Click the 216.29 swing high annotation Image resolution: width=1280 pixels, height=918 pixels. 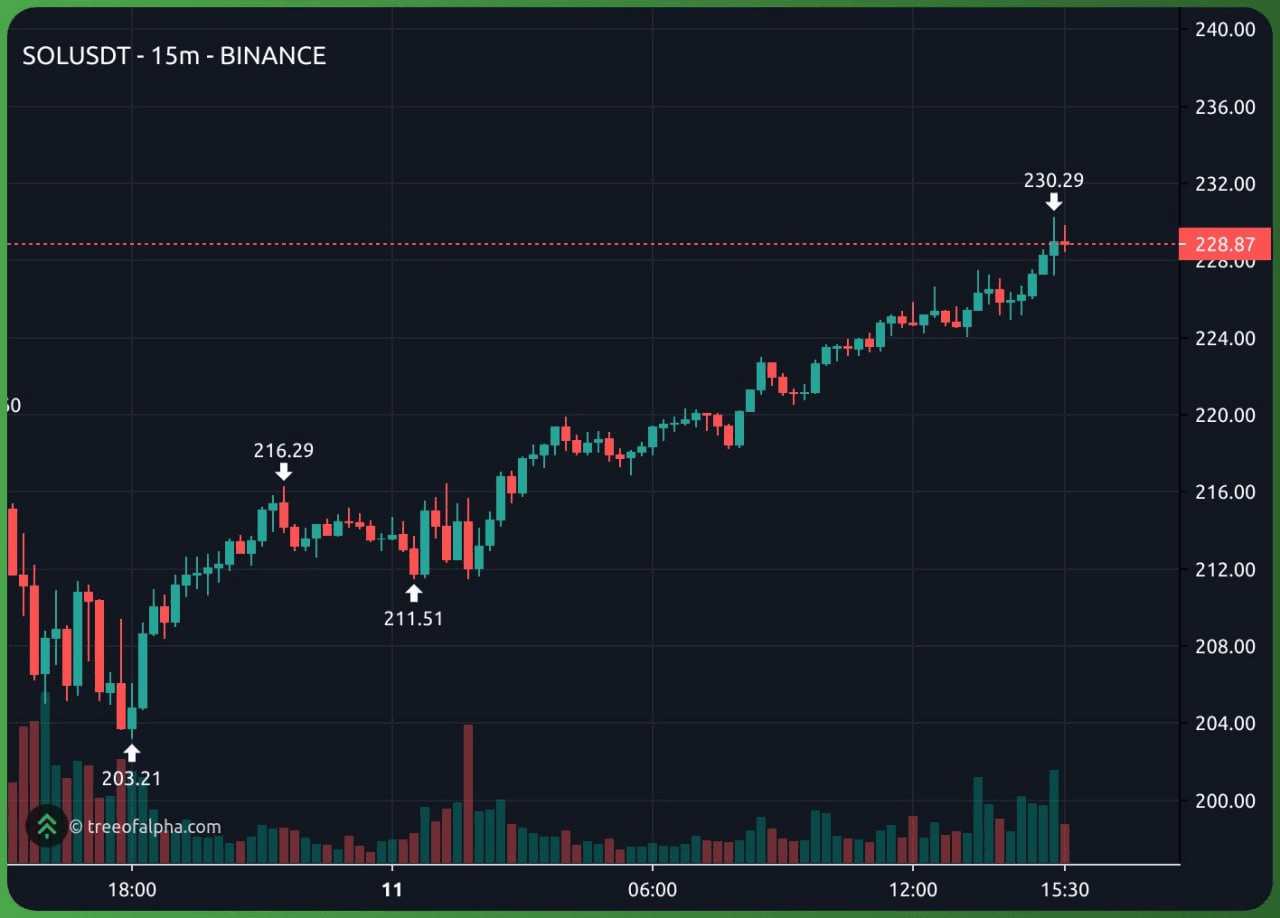(283, 450)
